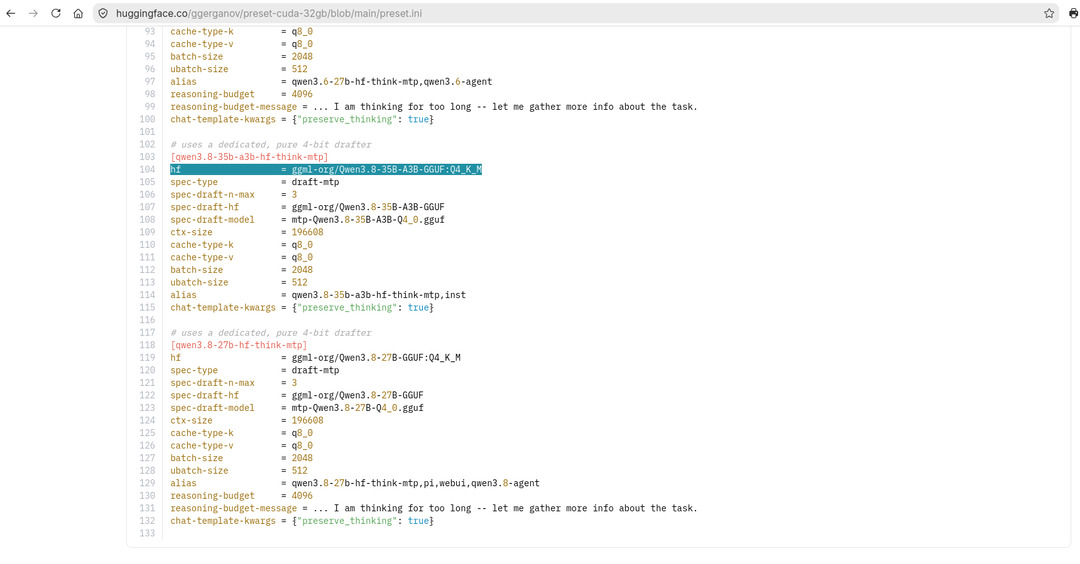Reload the current page
Image resolution: width=1080 pixels, height=564 pixels.
click(56, 13)
